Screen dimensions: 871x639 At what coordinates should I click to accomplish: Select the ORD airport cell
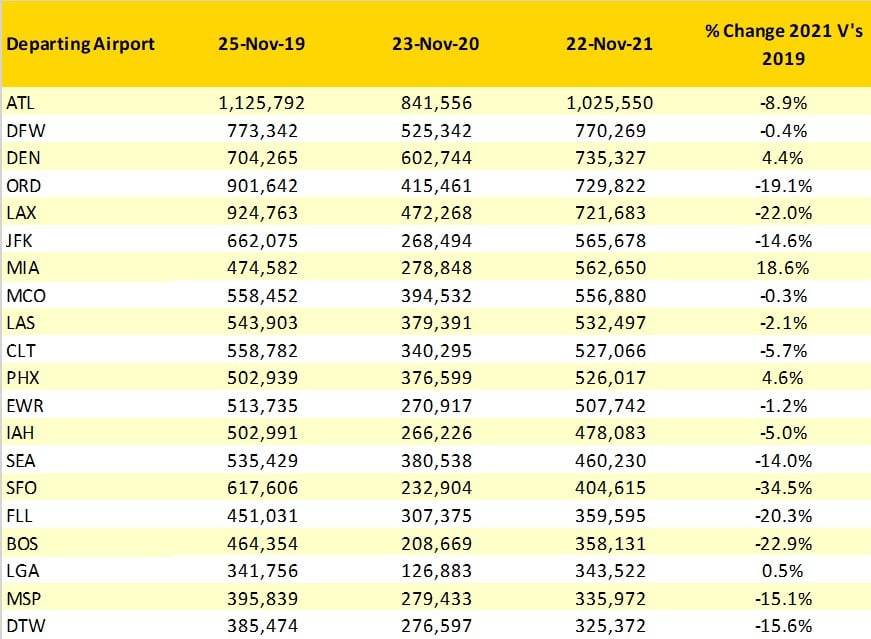pyautogui.click(x=22, y=186)
